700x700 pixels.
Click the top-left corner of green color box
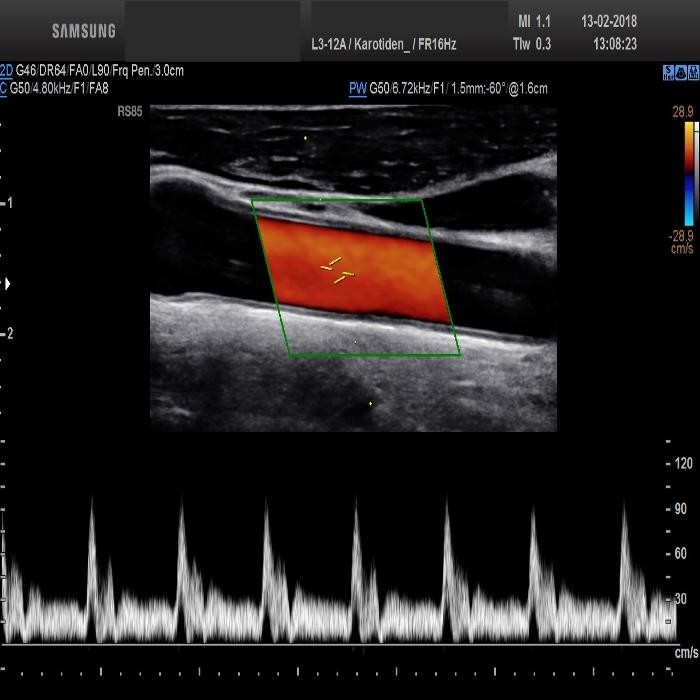(252, 201)
